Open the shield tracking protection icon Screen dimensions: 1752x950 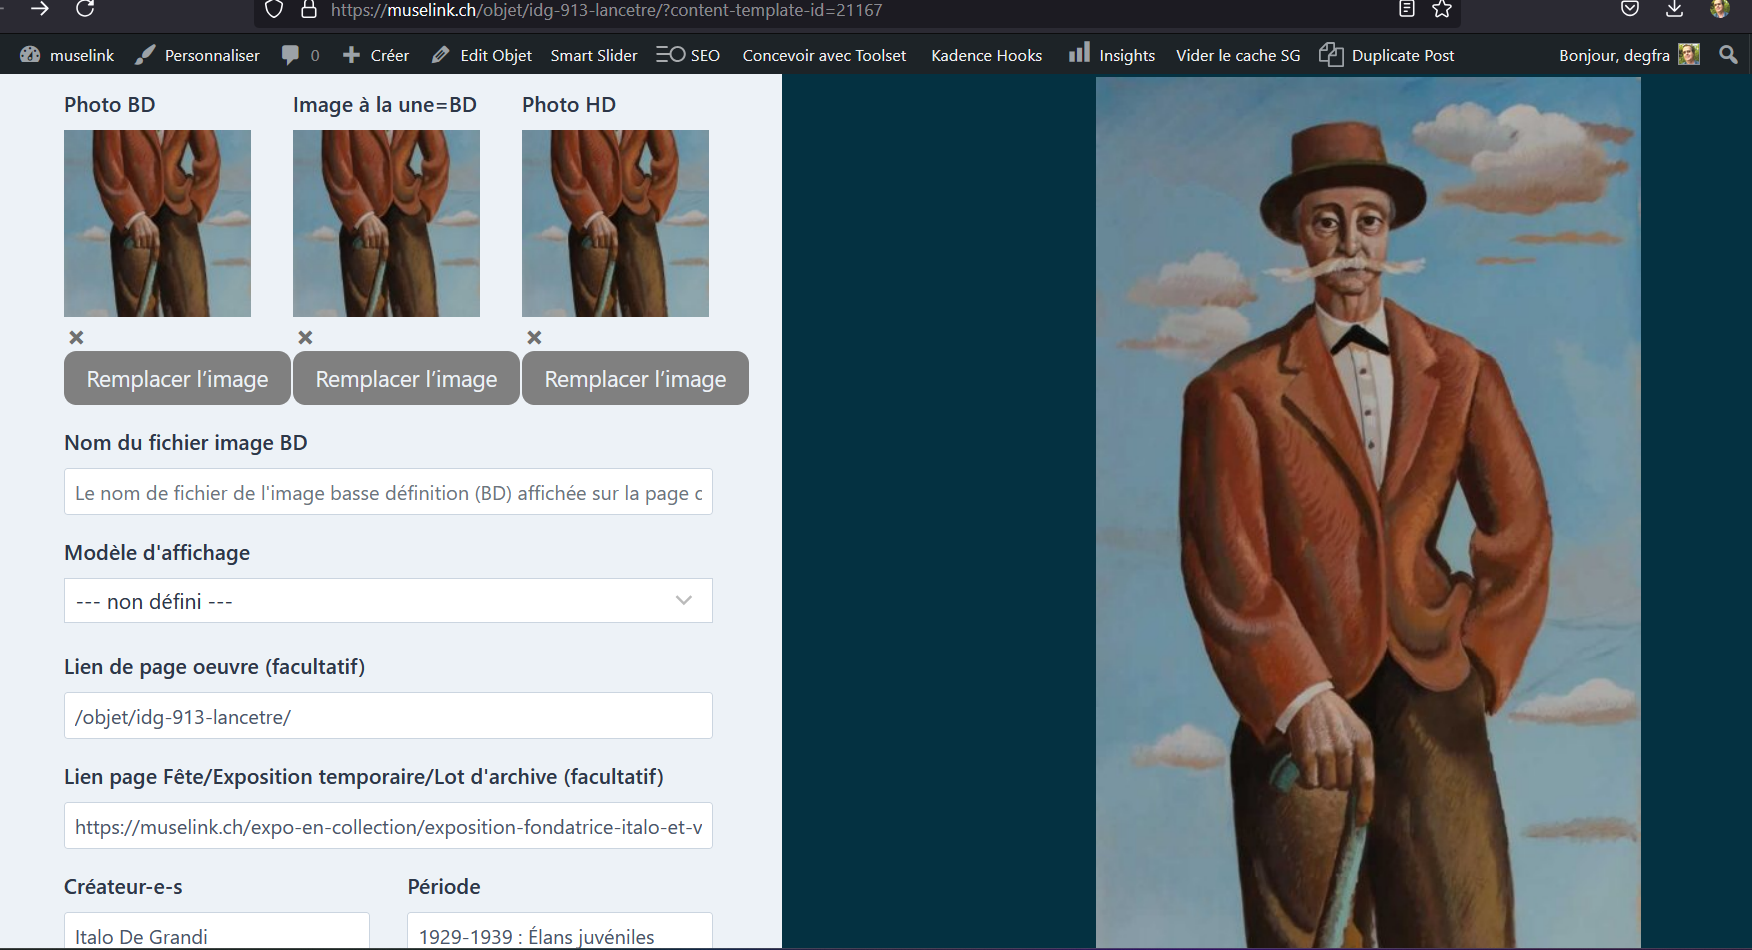tap(274, 10)
